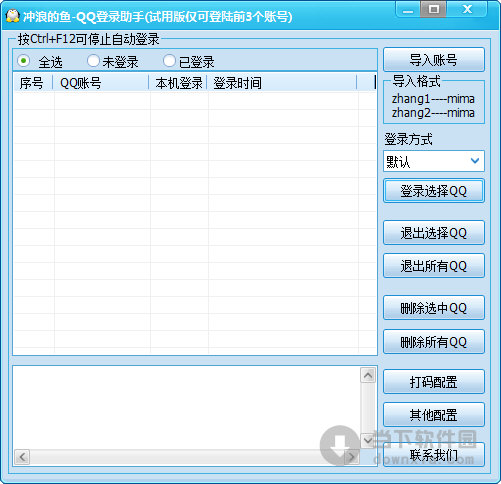Click the 退出所有QQ button

coord(434,266)
